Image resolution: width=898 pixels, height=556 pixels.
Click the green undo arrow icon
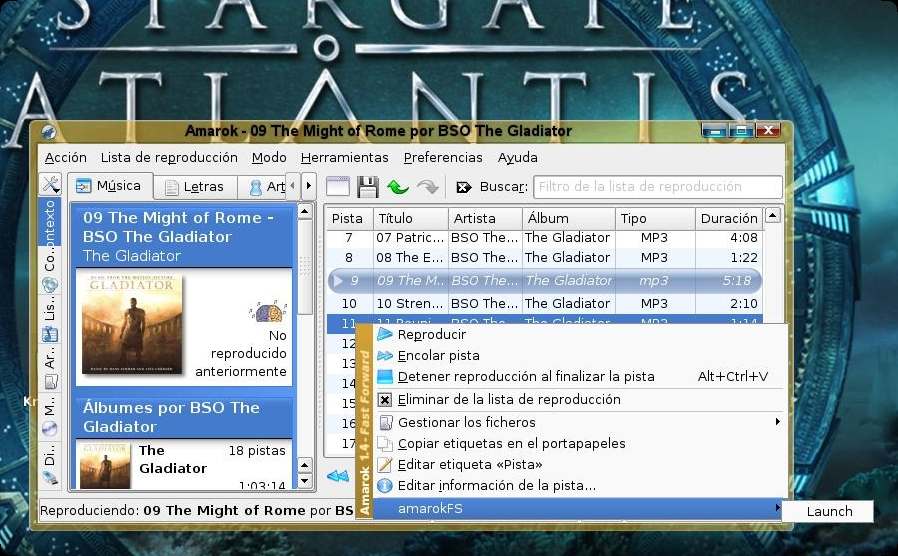click(x=397, y=187)
